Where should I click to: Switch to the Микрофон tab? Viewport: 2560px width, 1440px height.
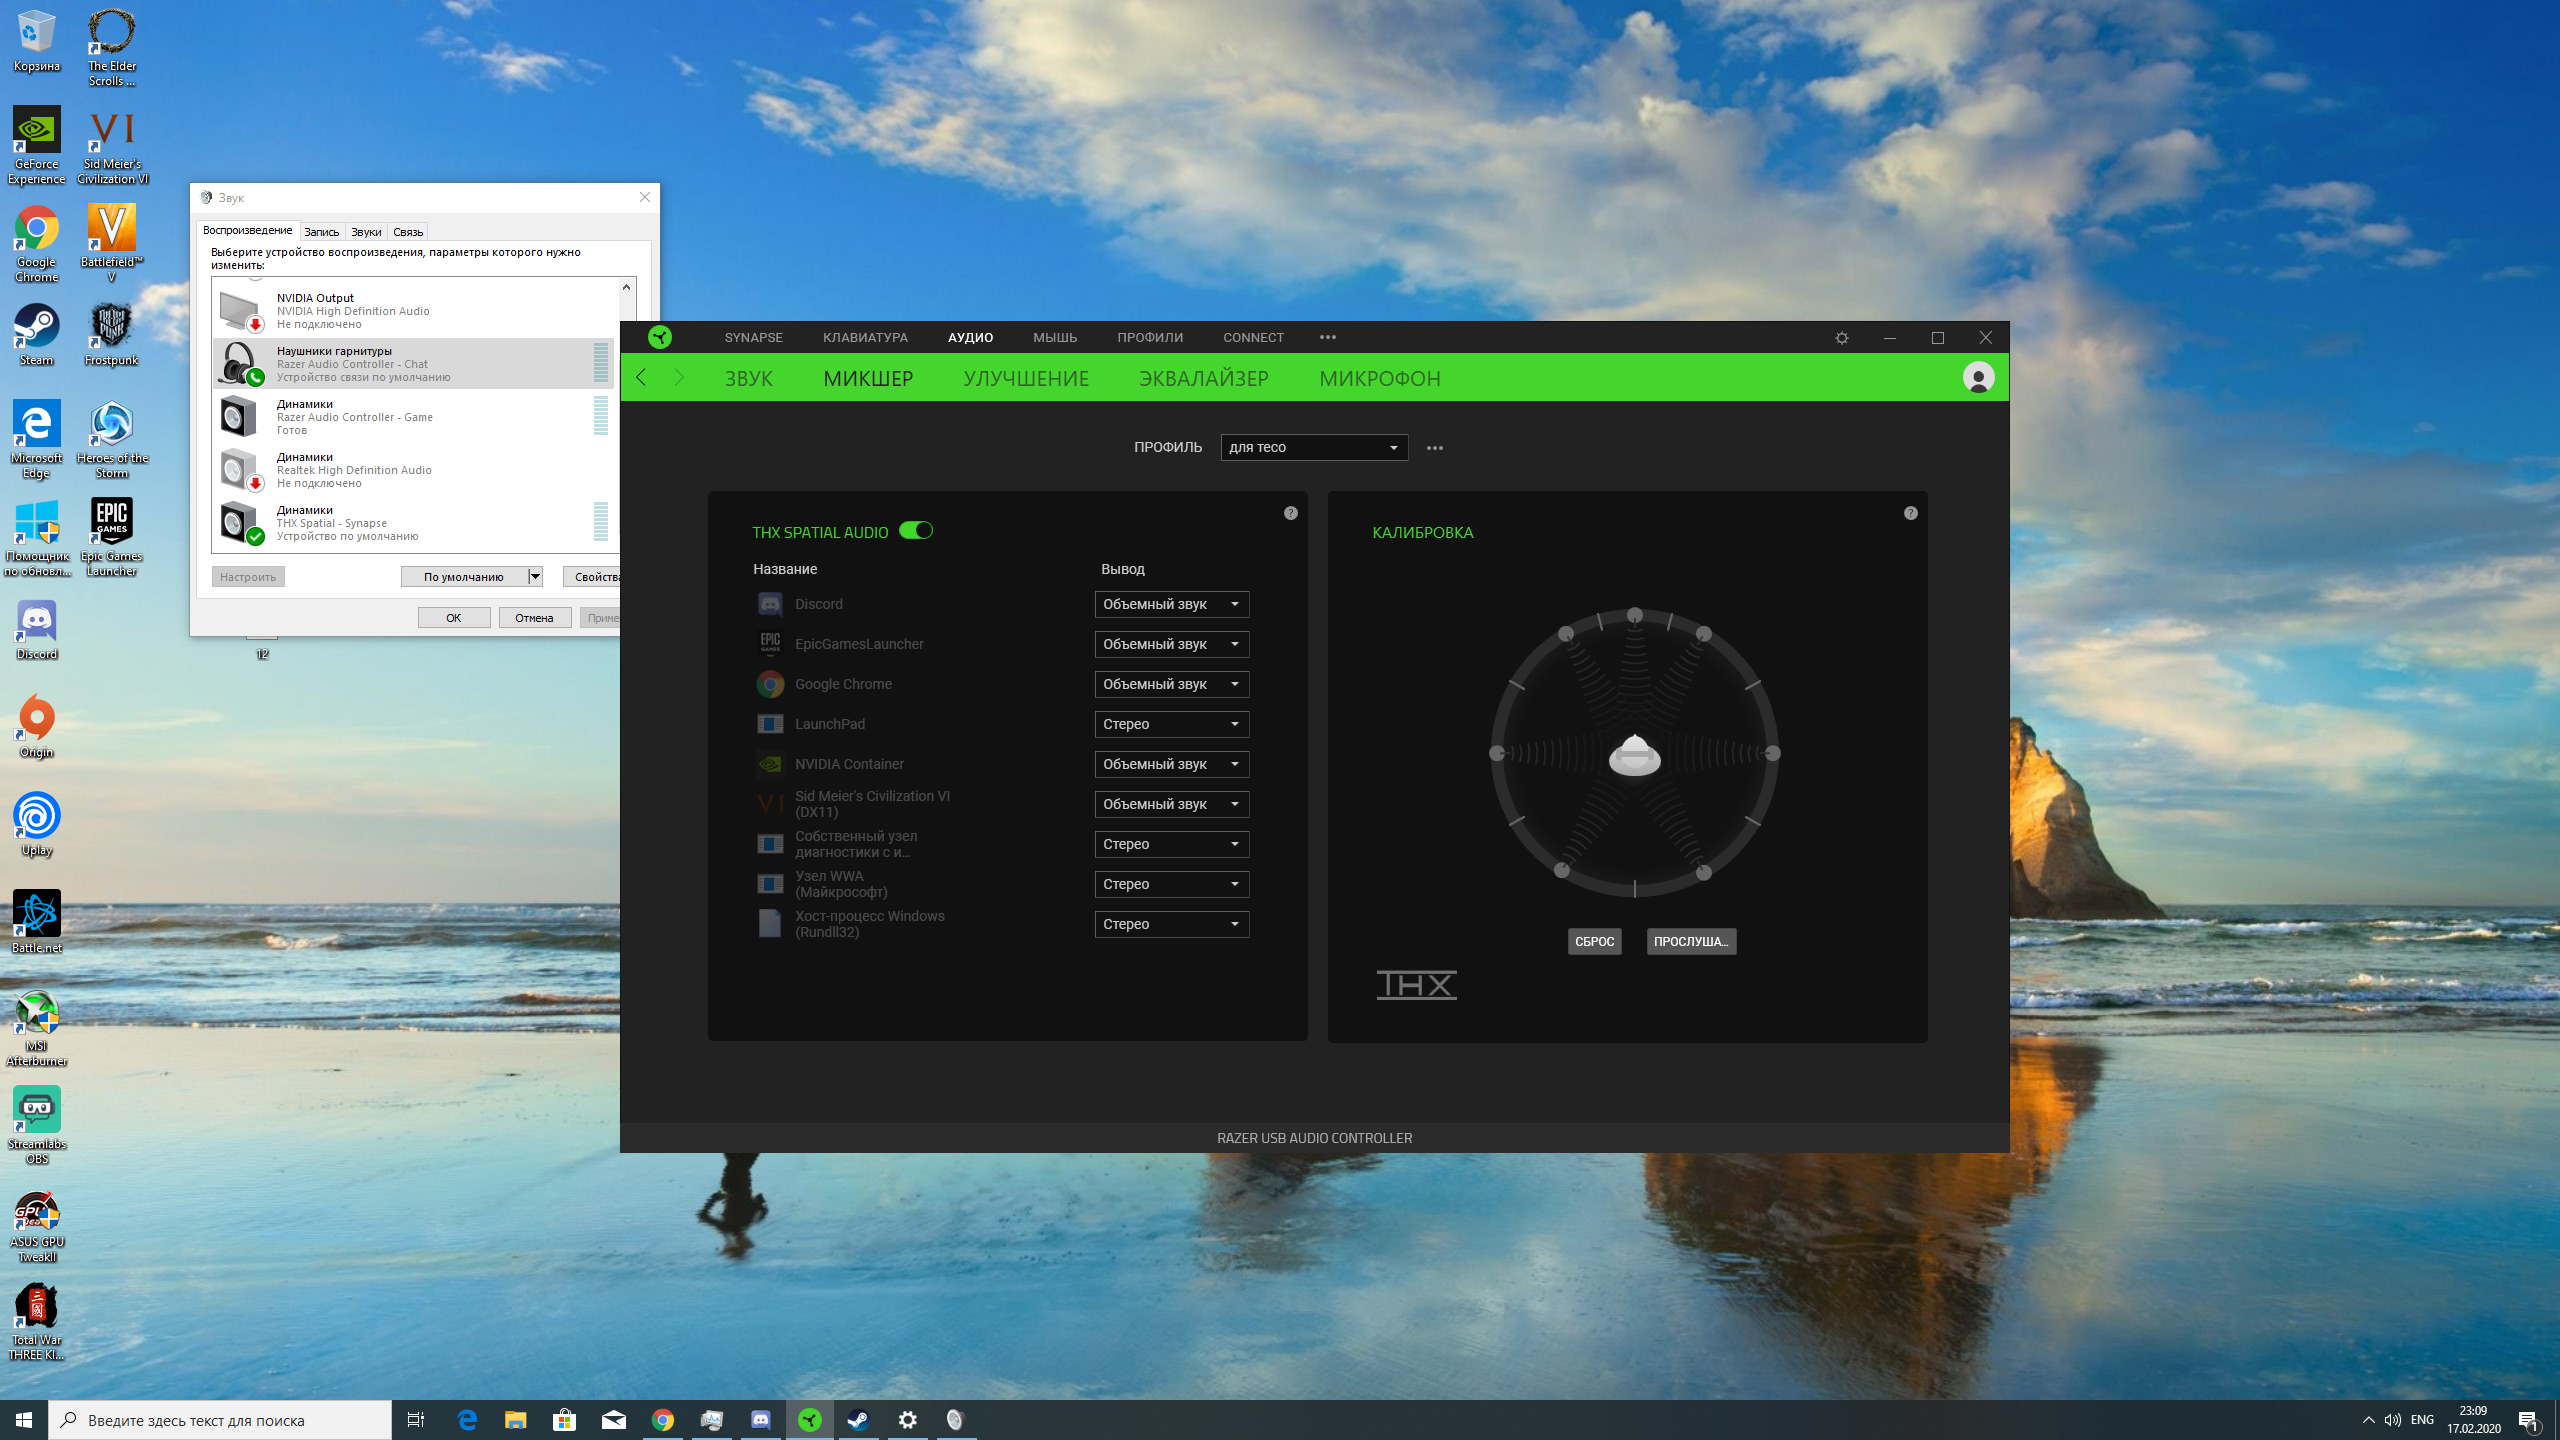coord(1380,379)
